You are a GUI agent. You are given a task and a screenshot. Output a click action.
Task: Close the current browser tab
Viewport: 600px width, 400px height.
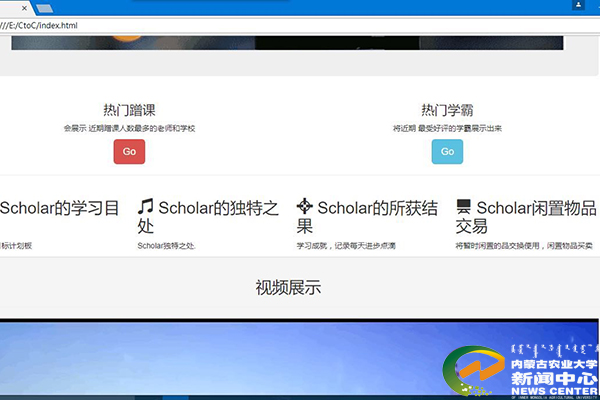coord(22,7)
